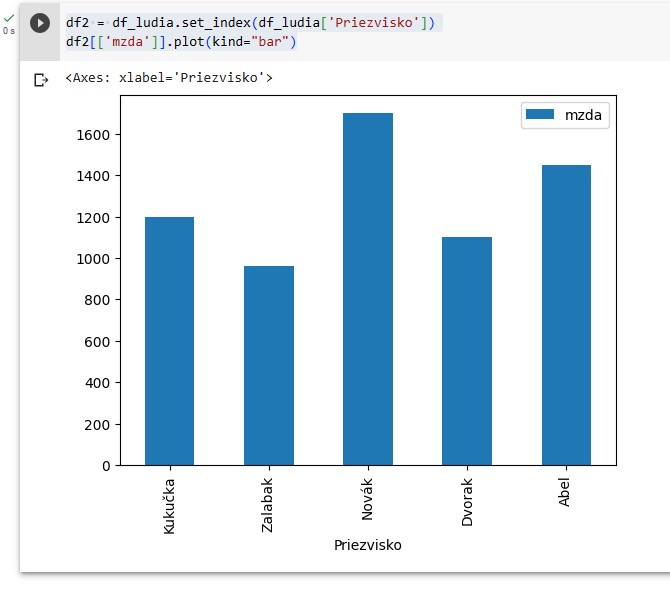Screen dimensions: 670x591
Task: Click the first code line with set_index
Action: pos(250,22)
